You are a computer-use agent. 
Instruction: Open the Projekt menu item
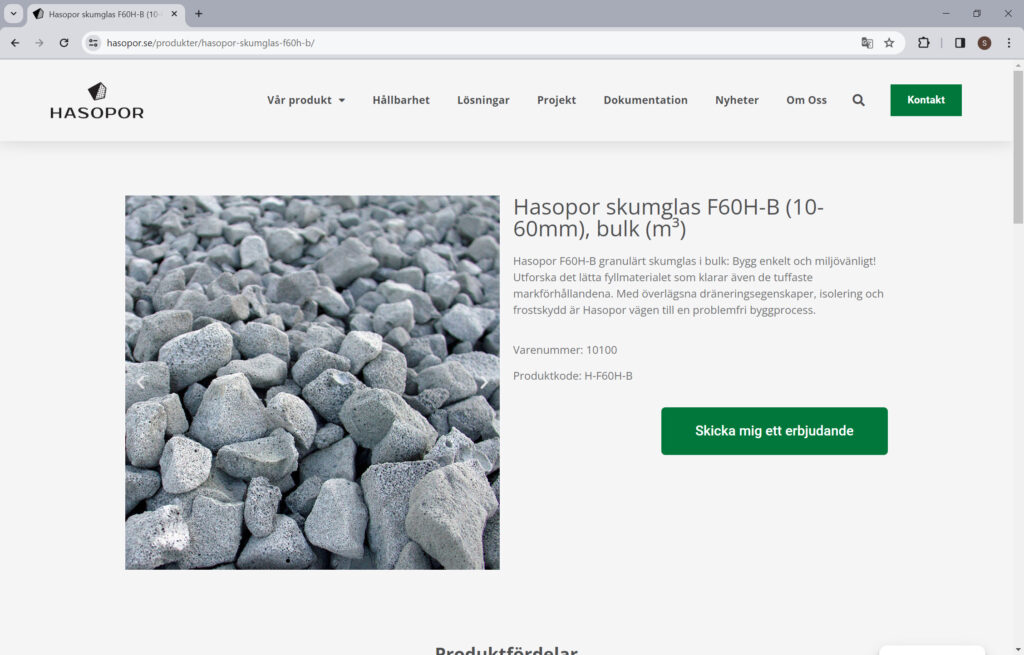(556, 100)
